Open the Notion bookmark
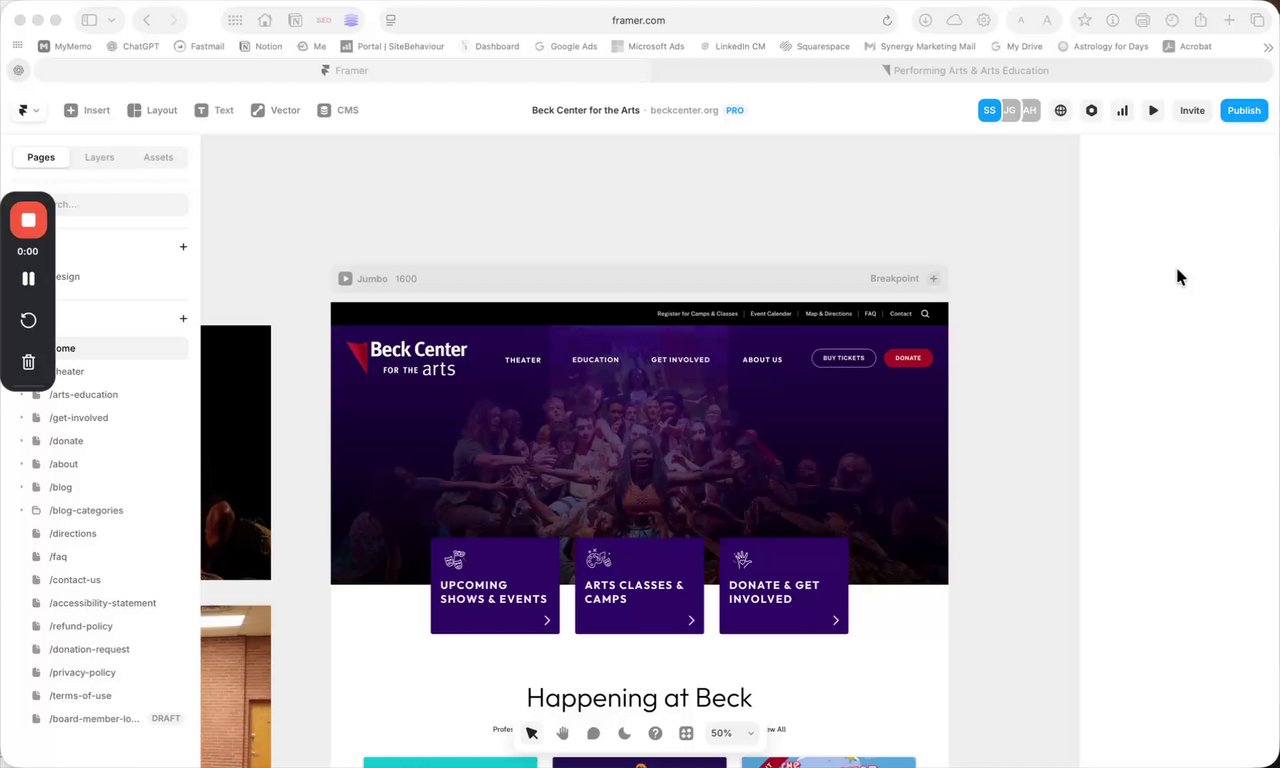The height and width of the screenshot is (768, 1280). coord(261,46)
